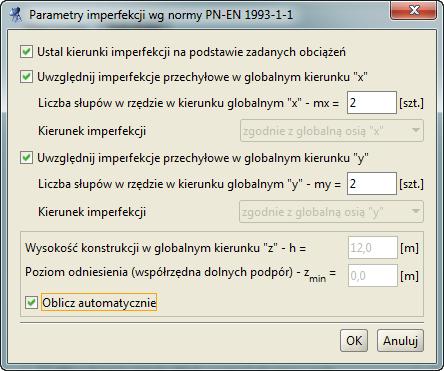Click the 'Liczba słupów' label for direction "x"
The width and height of the screenshot is (444, 371).
click(188, 103)
